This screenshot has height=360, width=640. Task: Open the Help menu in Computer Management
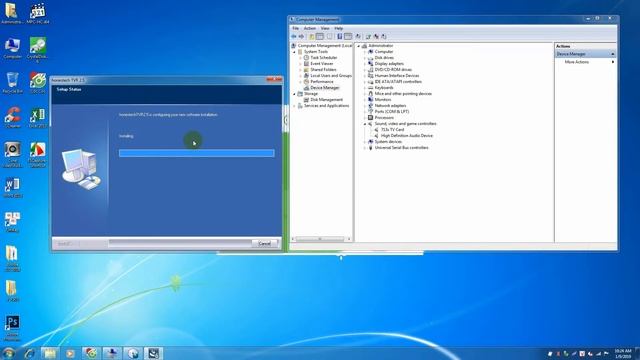(338, 29)
